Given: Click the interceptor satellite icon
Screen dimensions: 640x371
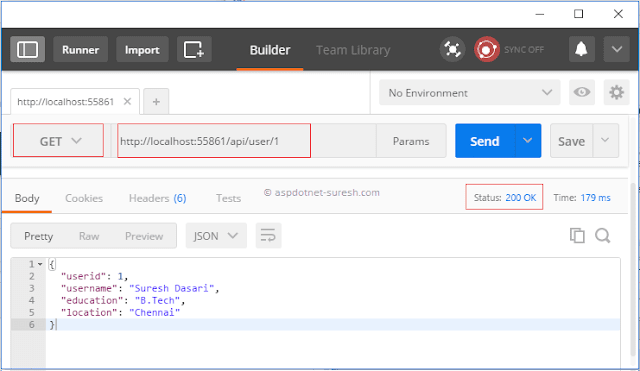Looking at the screenshot, I should [452, 50].
